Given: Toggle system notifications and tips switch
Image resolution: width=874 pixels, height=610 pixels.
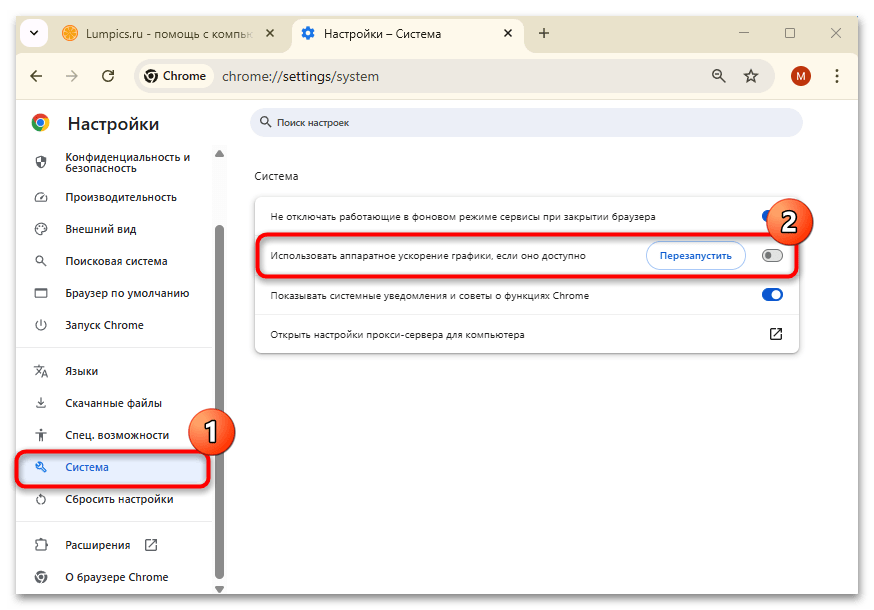Looking at the screenshot, I should click(772, 295).
